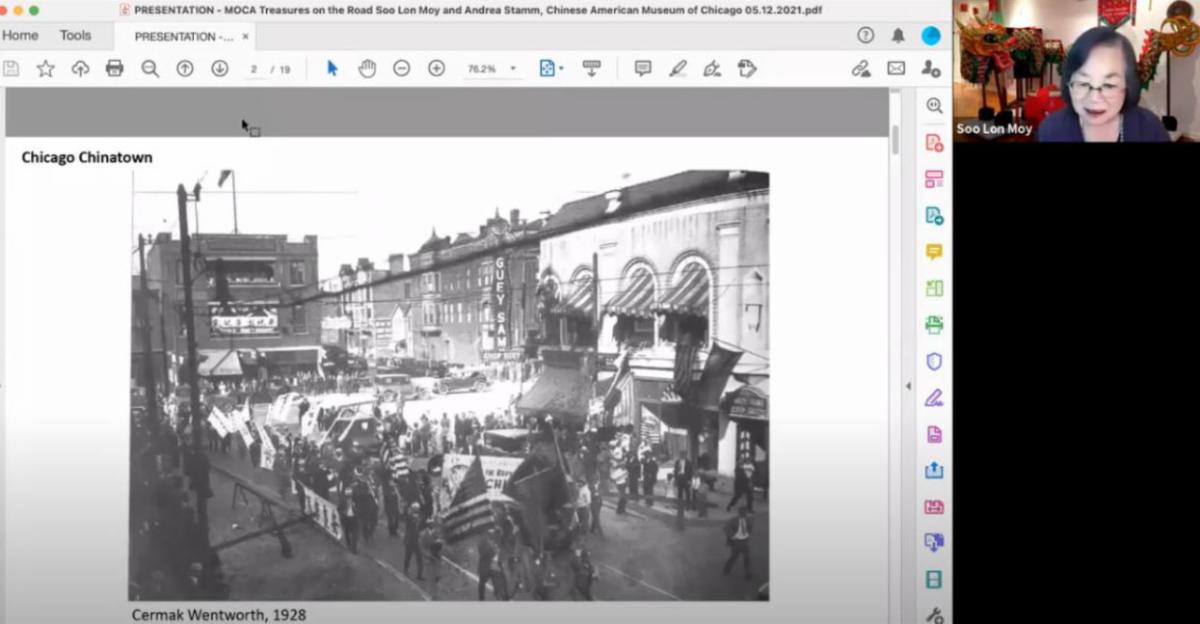1200x624 pixels.
Task: Click the vertical document scrollbar
Action: pos(894,140)
